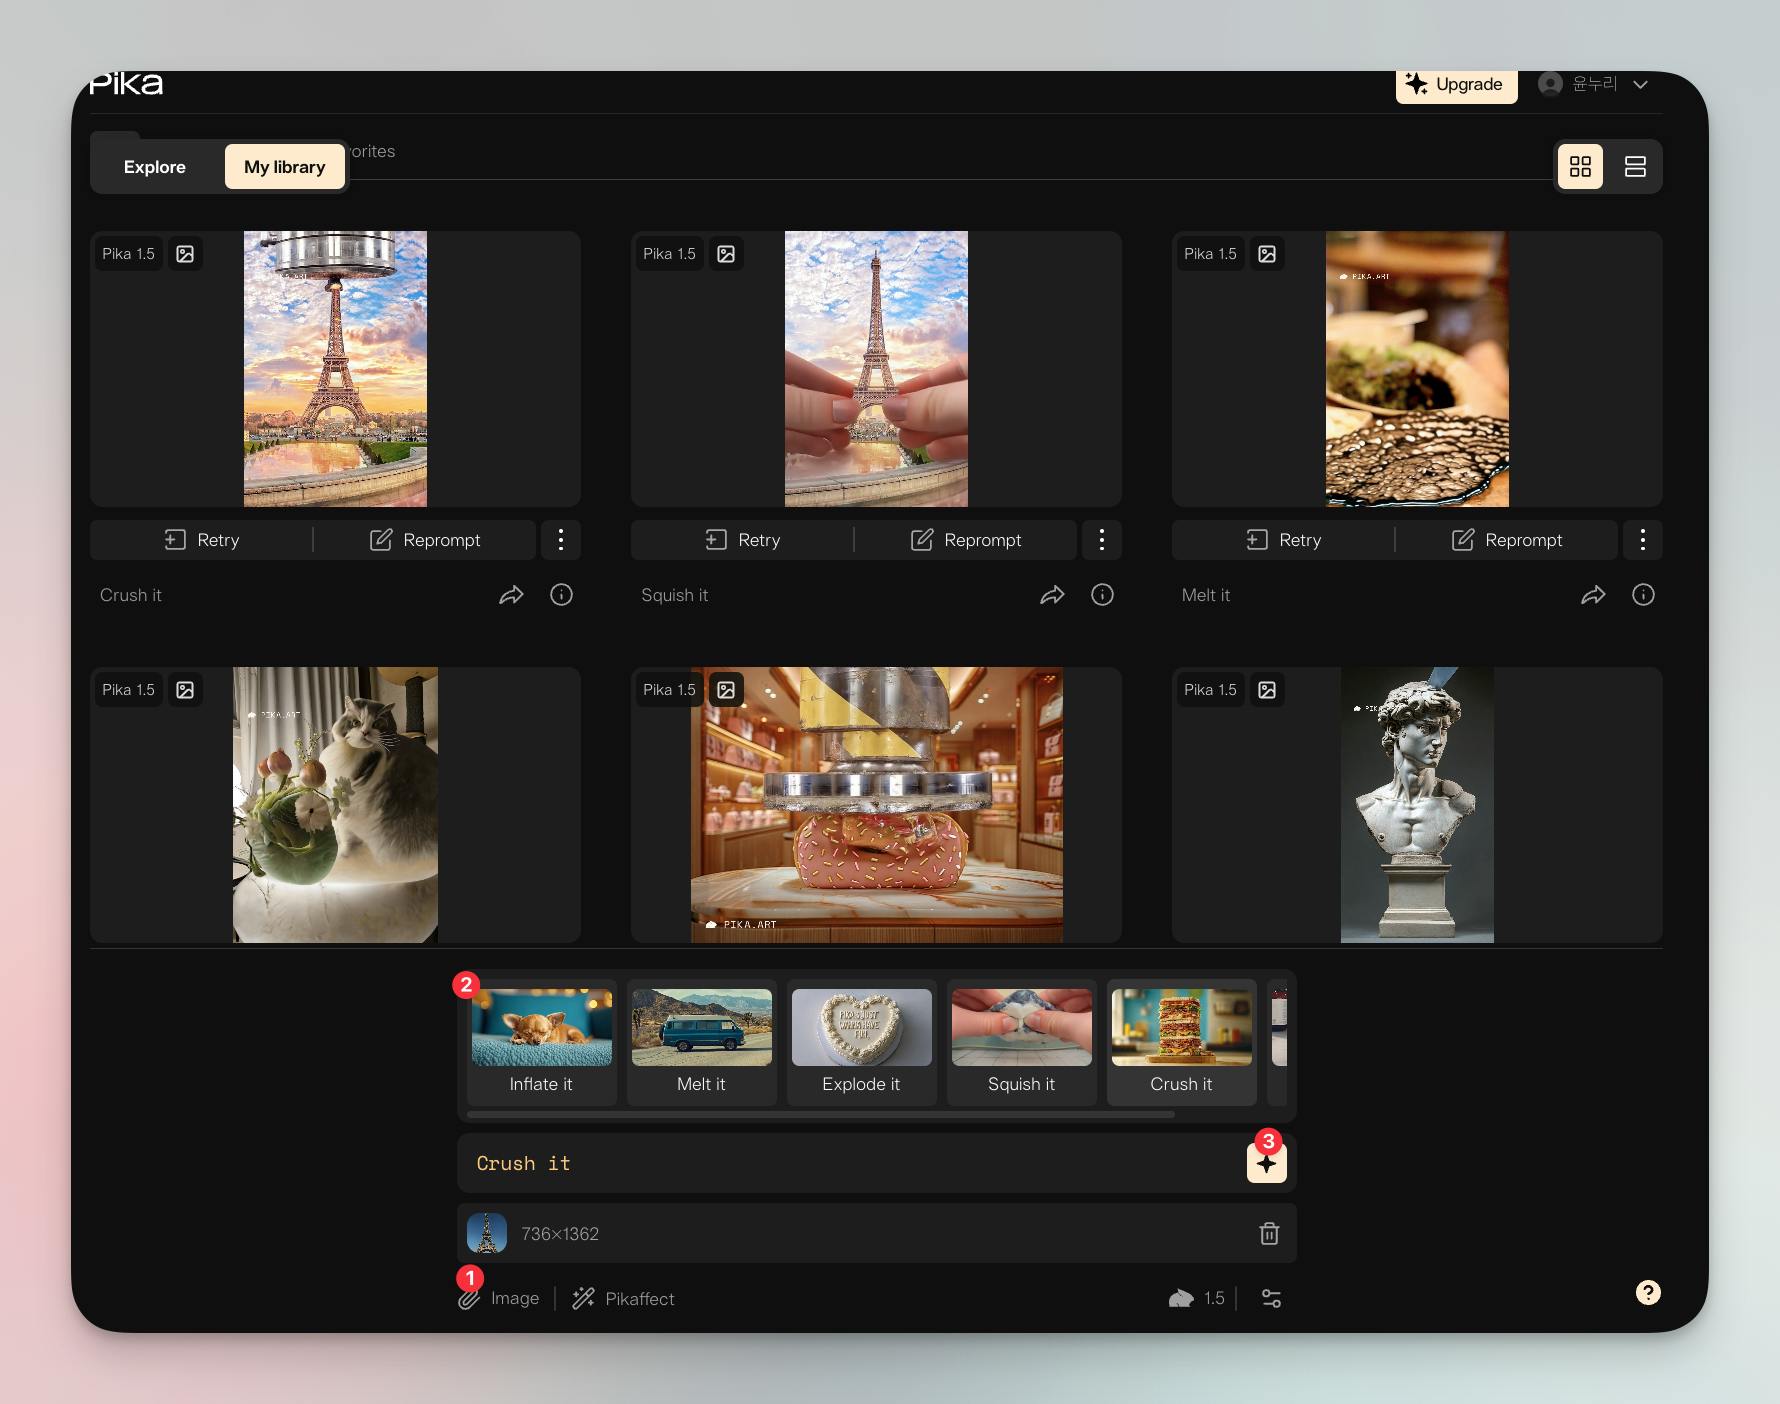Click the Upgrade button
The width and height of the screenshot is (1780, 1404).
1456,84
